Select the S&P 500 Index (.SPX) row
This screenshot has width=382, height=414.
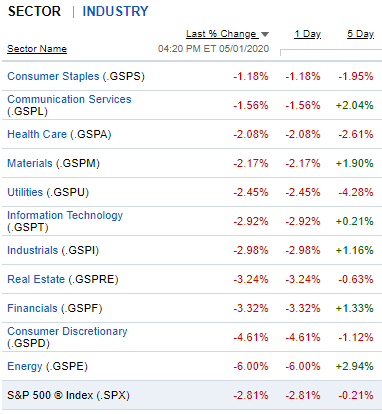tap(192, 395)
